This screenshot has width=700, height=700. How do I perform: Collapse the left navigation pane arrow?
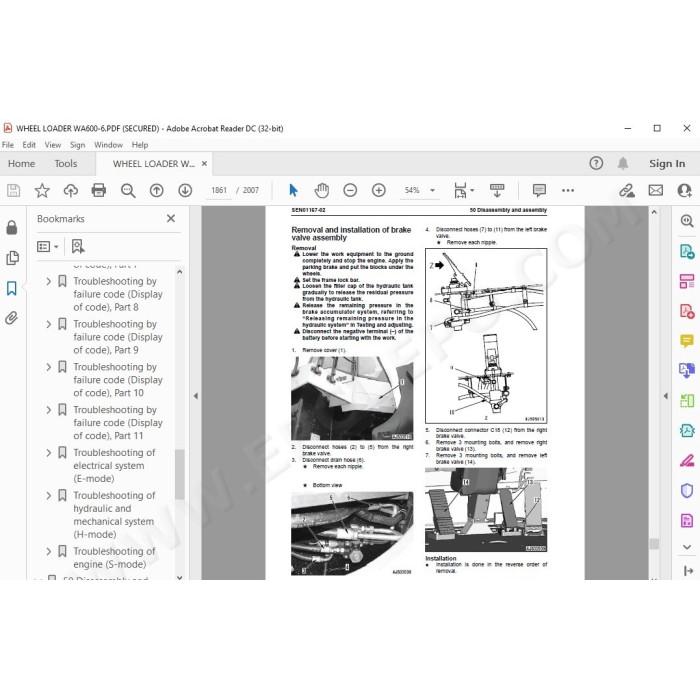(196, 396)
